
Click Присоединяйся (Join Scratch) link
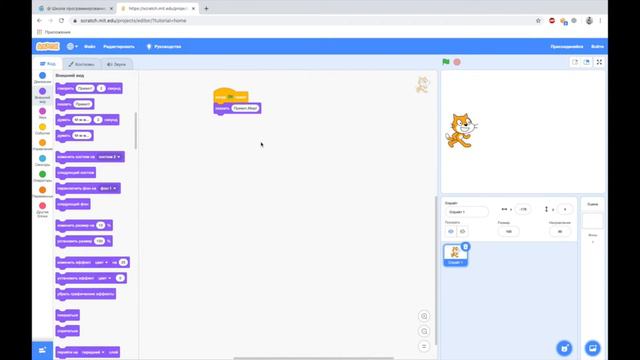click(567, 47)
